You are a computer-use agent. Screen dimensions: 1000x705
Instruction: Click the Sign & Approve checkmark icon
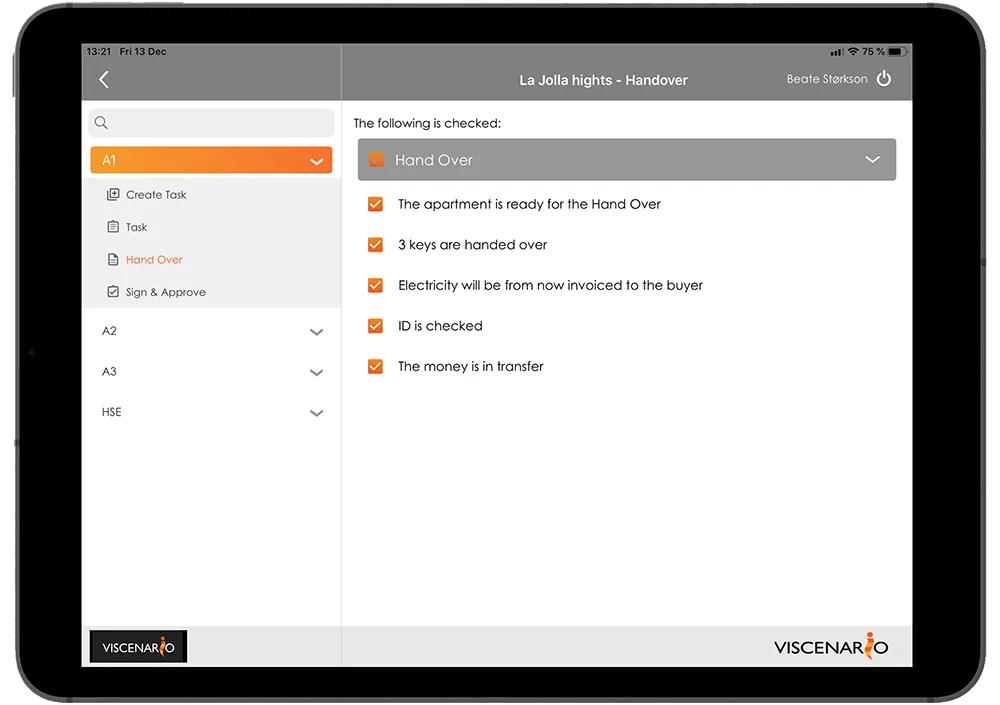[113, 292]
